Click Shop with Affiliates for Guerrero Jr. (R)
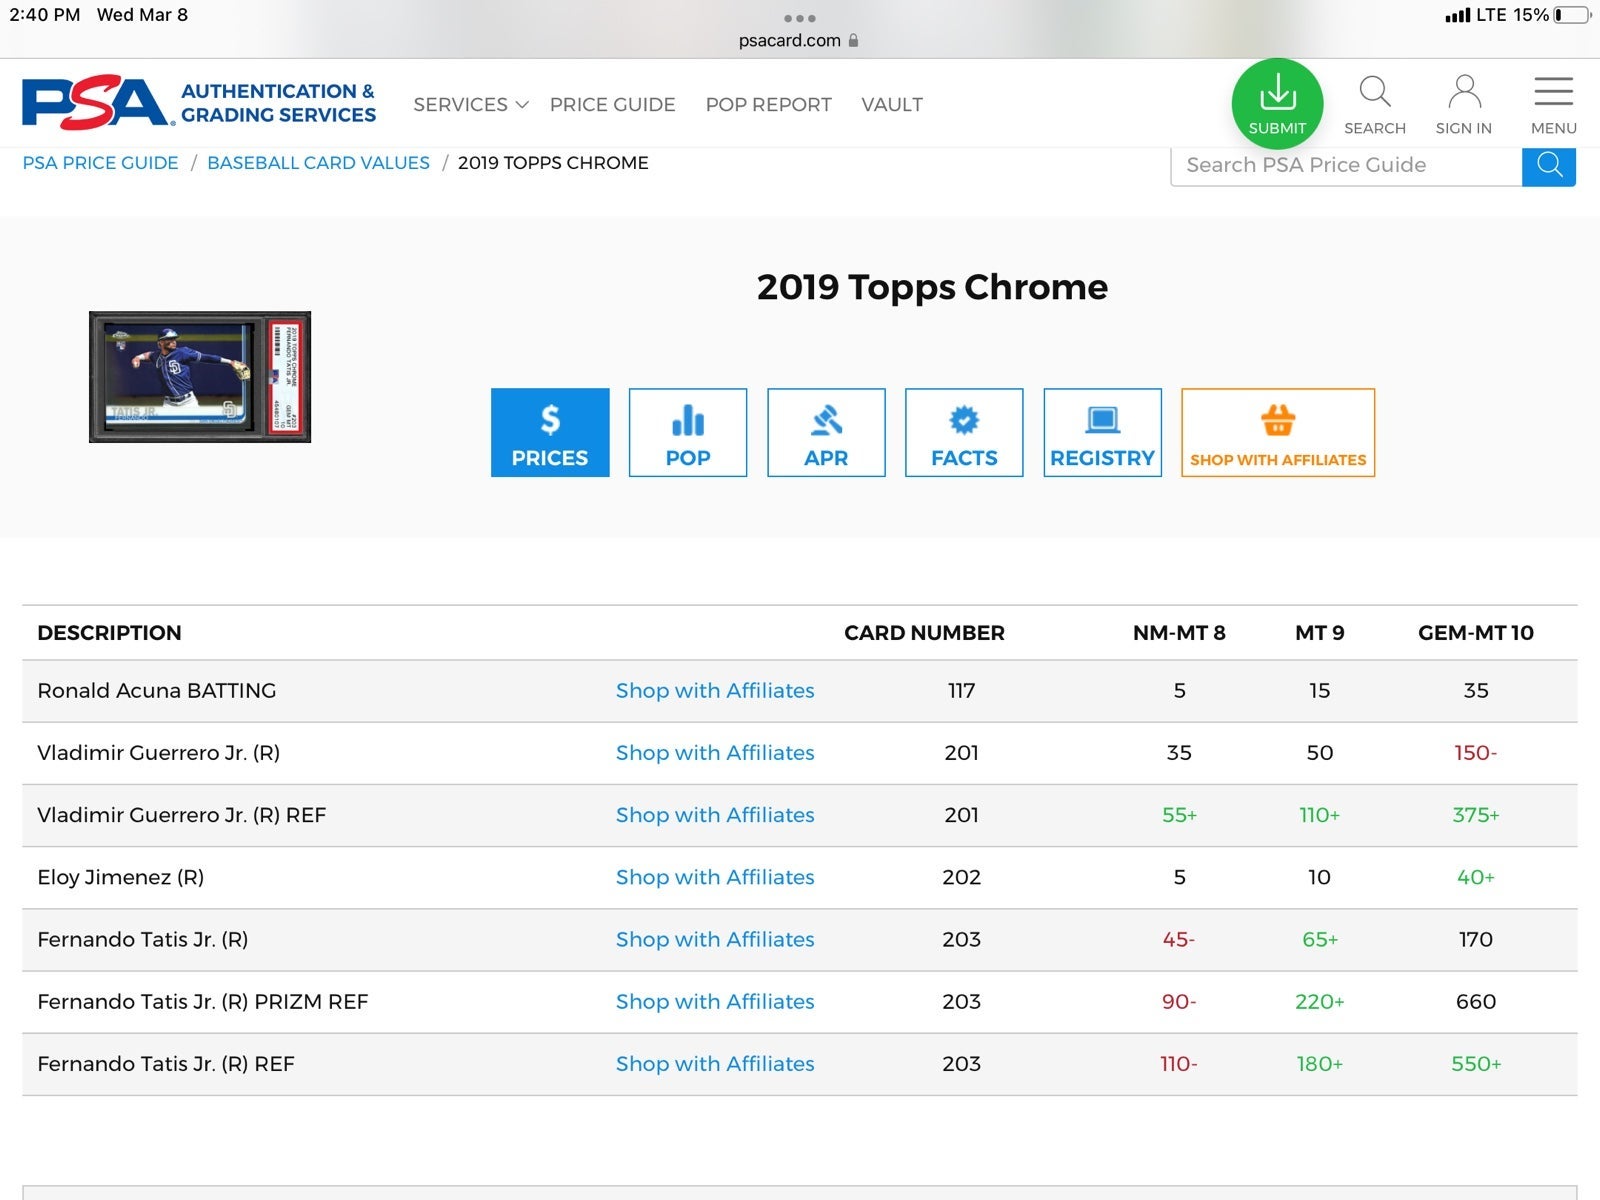Screen dimensions: 1600x1200 coord(715,752)
